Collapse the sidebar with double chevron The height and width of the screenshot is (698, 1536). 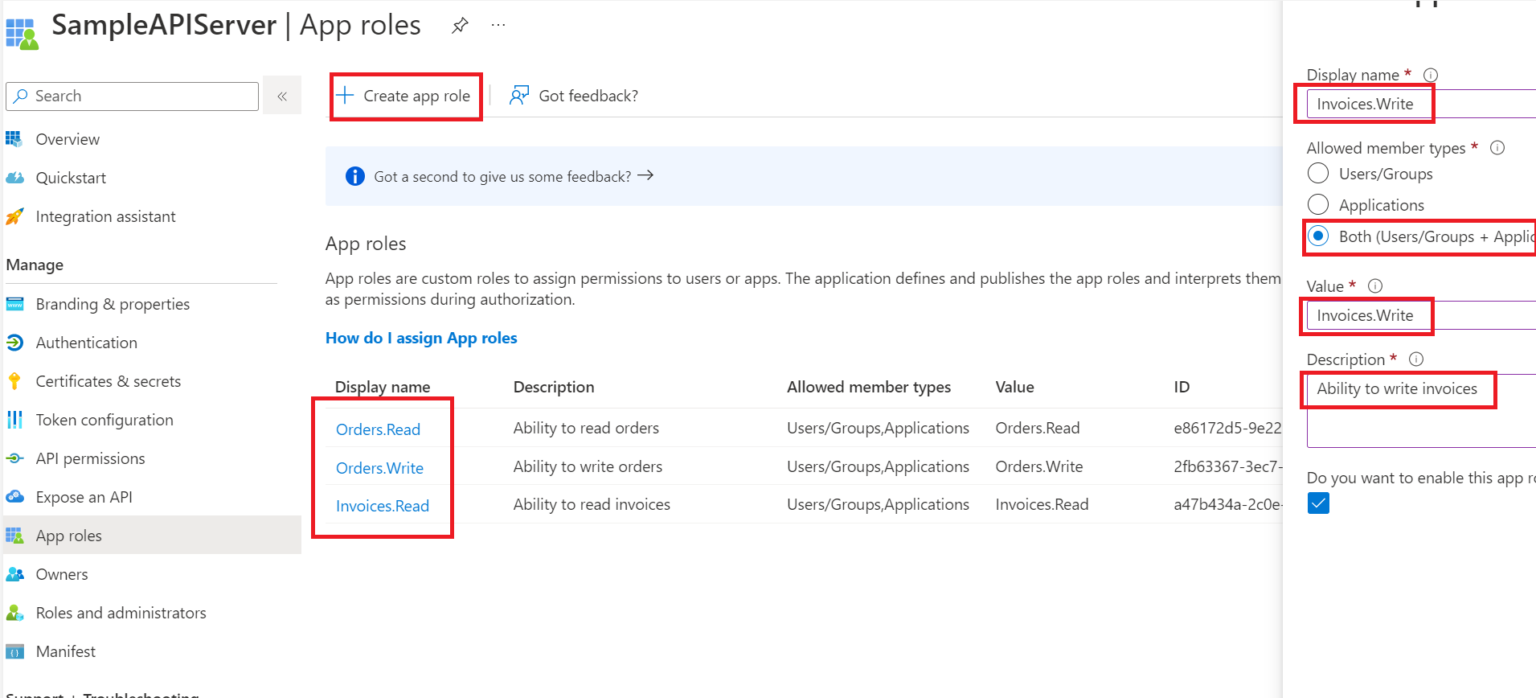tap(282, 96)
